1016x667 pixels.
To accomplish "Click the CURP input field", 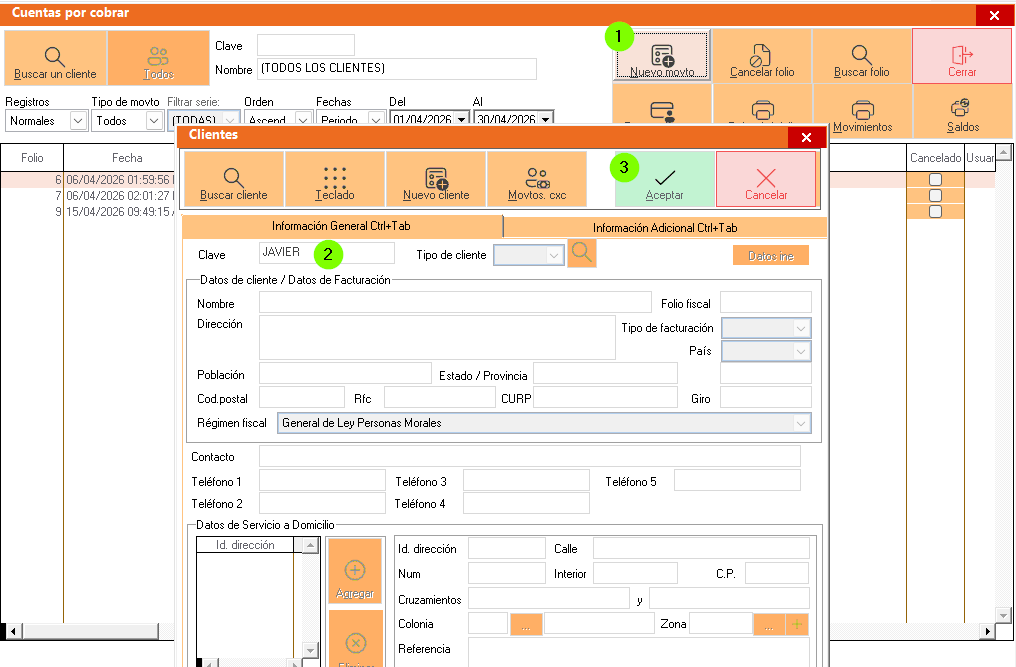I will (605, 397).
